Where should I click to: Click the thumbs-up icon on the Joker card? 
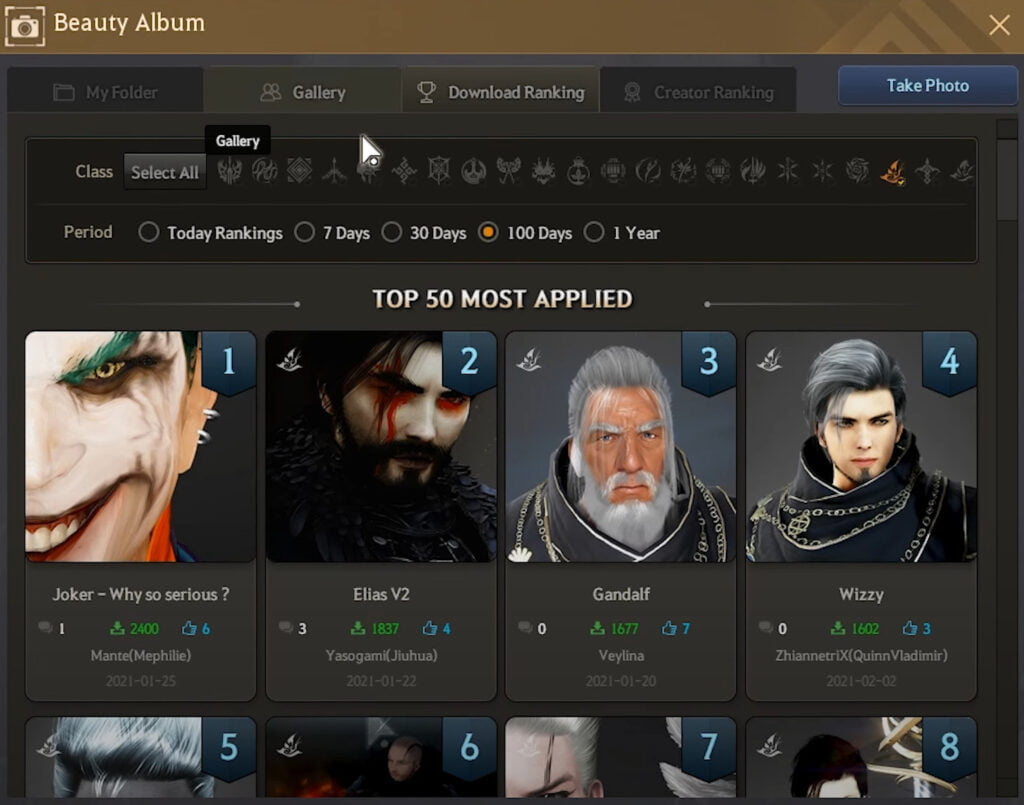pyautogui.click(x=189, y=628)
